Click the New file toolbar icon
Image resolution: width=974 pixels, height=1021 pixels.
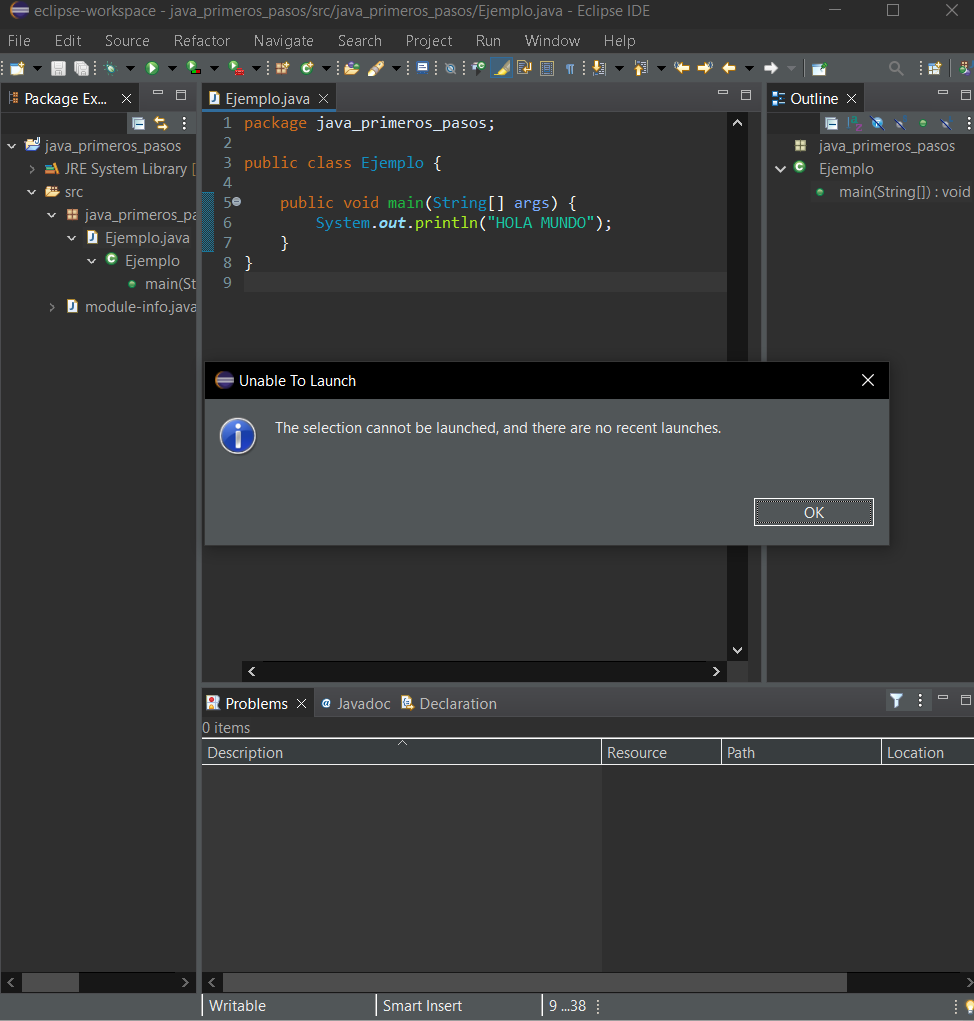18,68
